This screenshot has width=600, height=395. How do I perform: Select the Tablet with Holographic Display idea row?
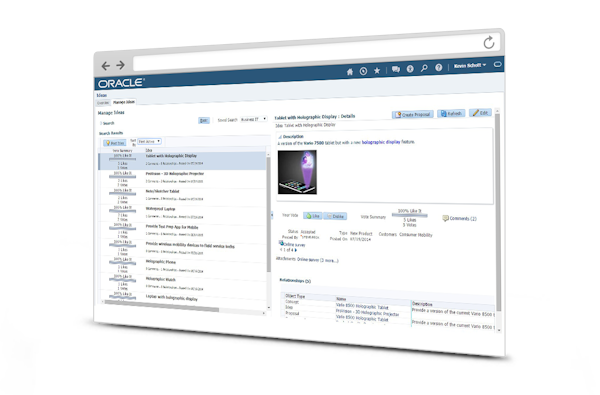[x=183, y=160]
